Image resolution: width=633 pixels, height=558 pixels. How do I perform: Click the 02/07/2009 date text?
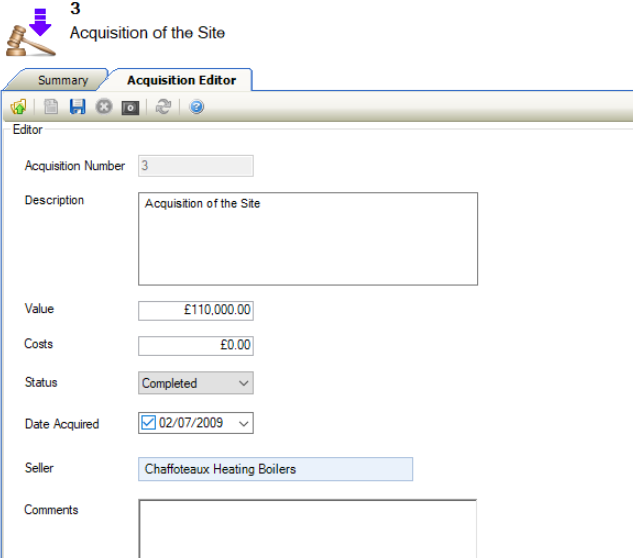coord(190,423)
